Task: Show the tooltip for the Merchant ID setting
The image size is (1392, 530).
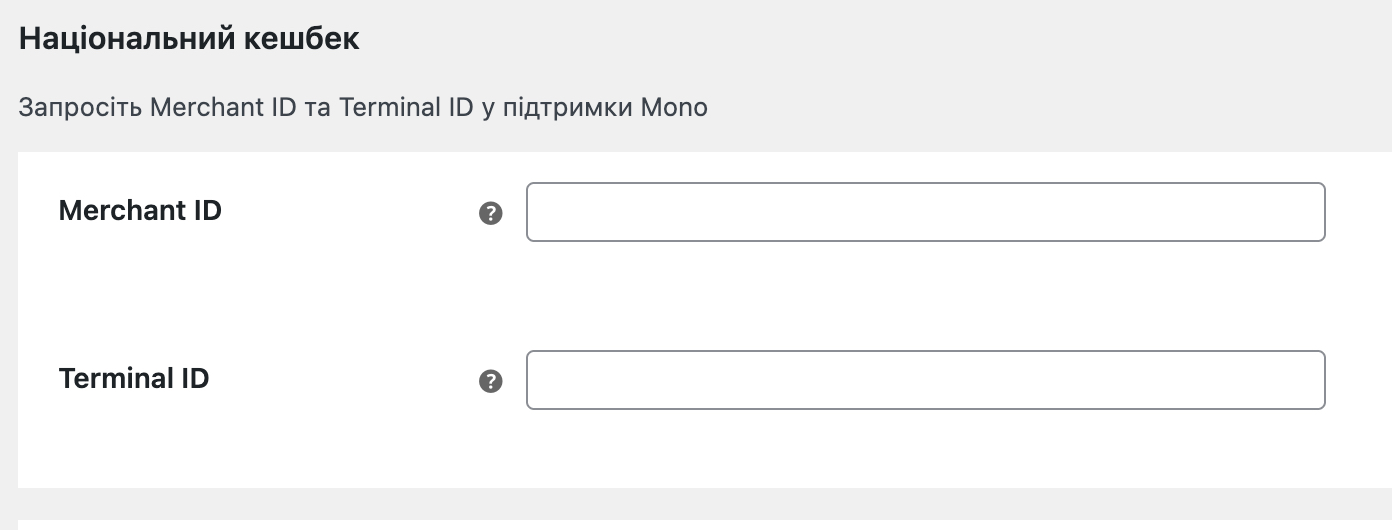Action: click(490, 213)
